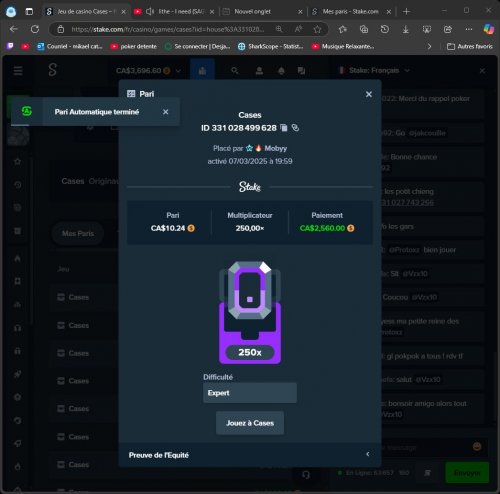This screenshot has width=500, height=494.
Task: Click Jouez à Cases button
Action: (250, 423)
